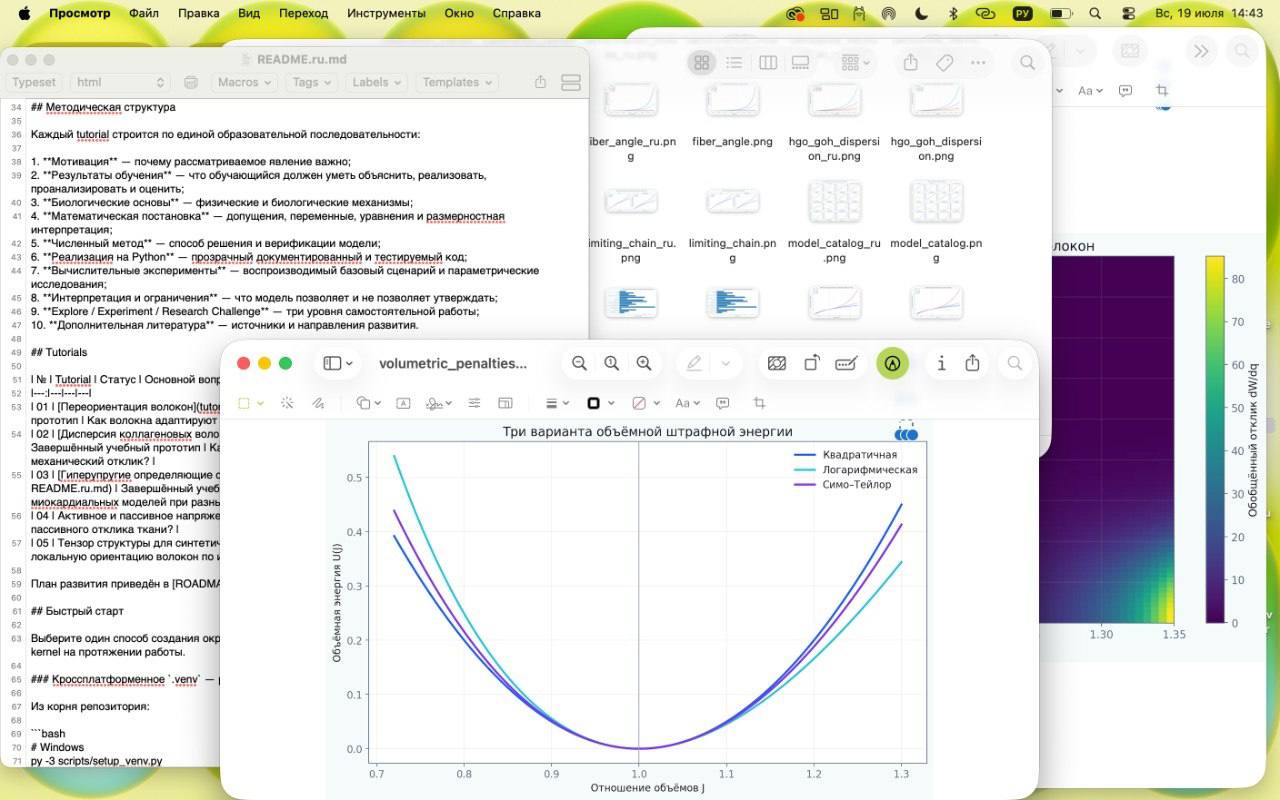This screenshot has height=800, width=1280.
Task: Click the remove background tool icon
Action: coord(777,364)
